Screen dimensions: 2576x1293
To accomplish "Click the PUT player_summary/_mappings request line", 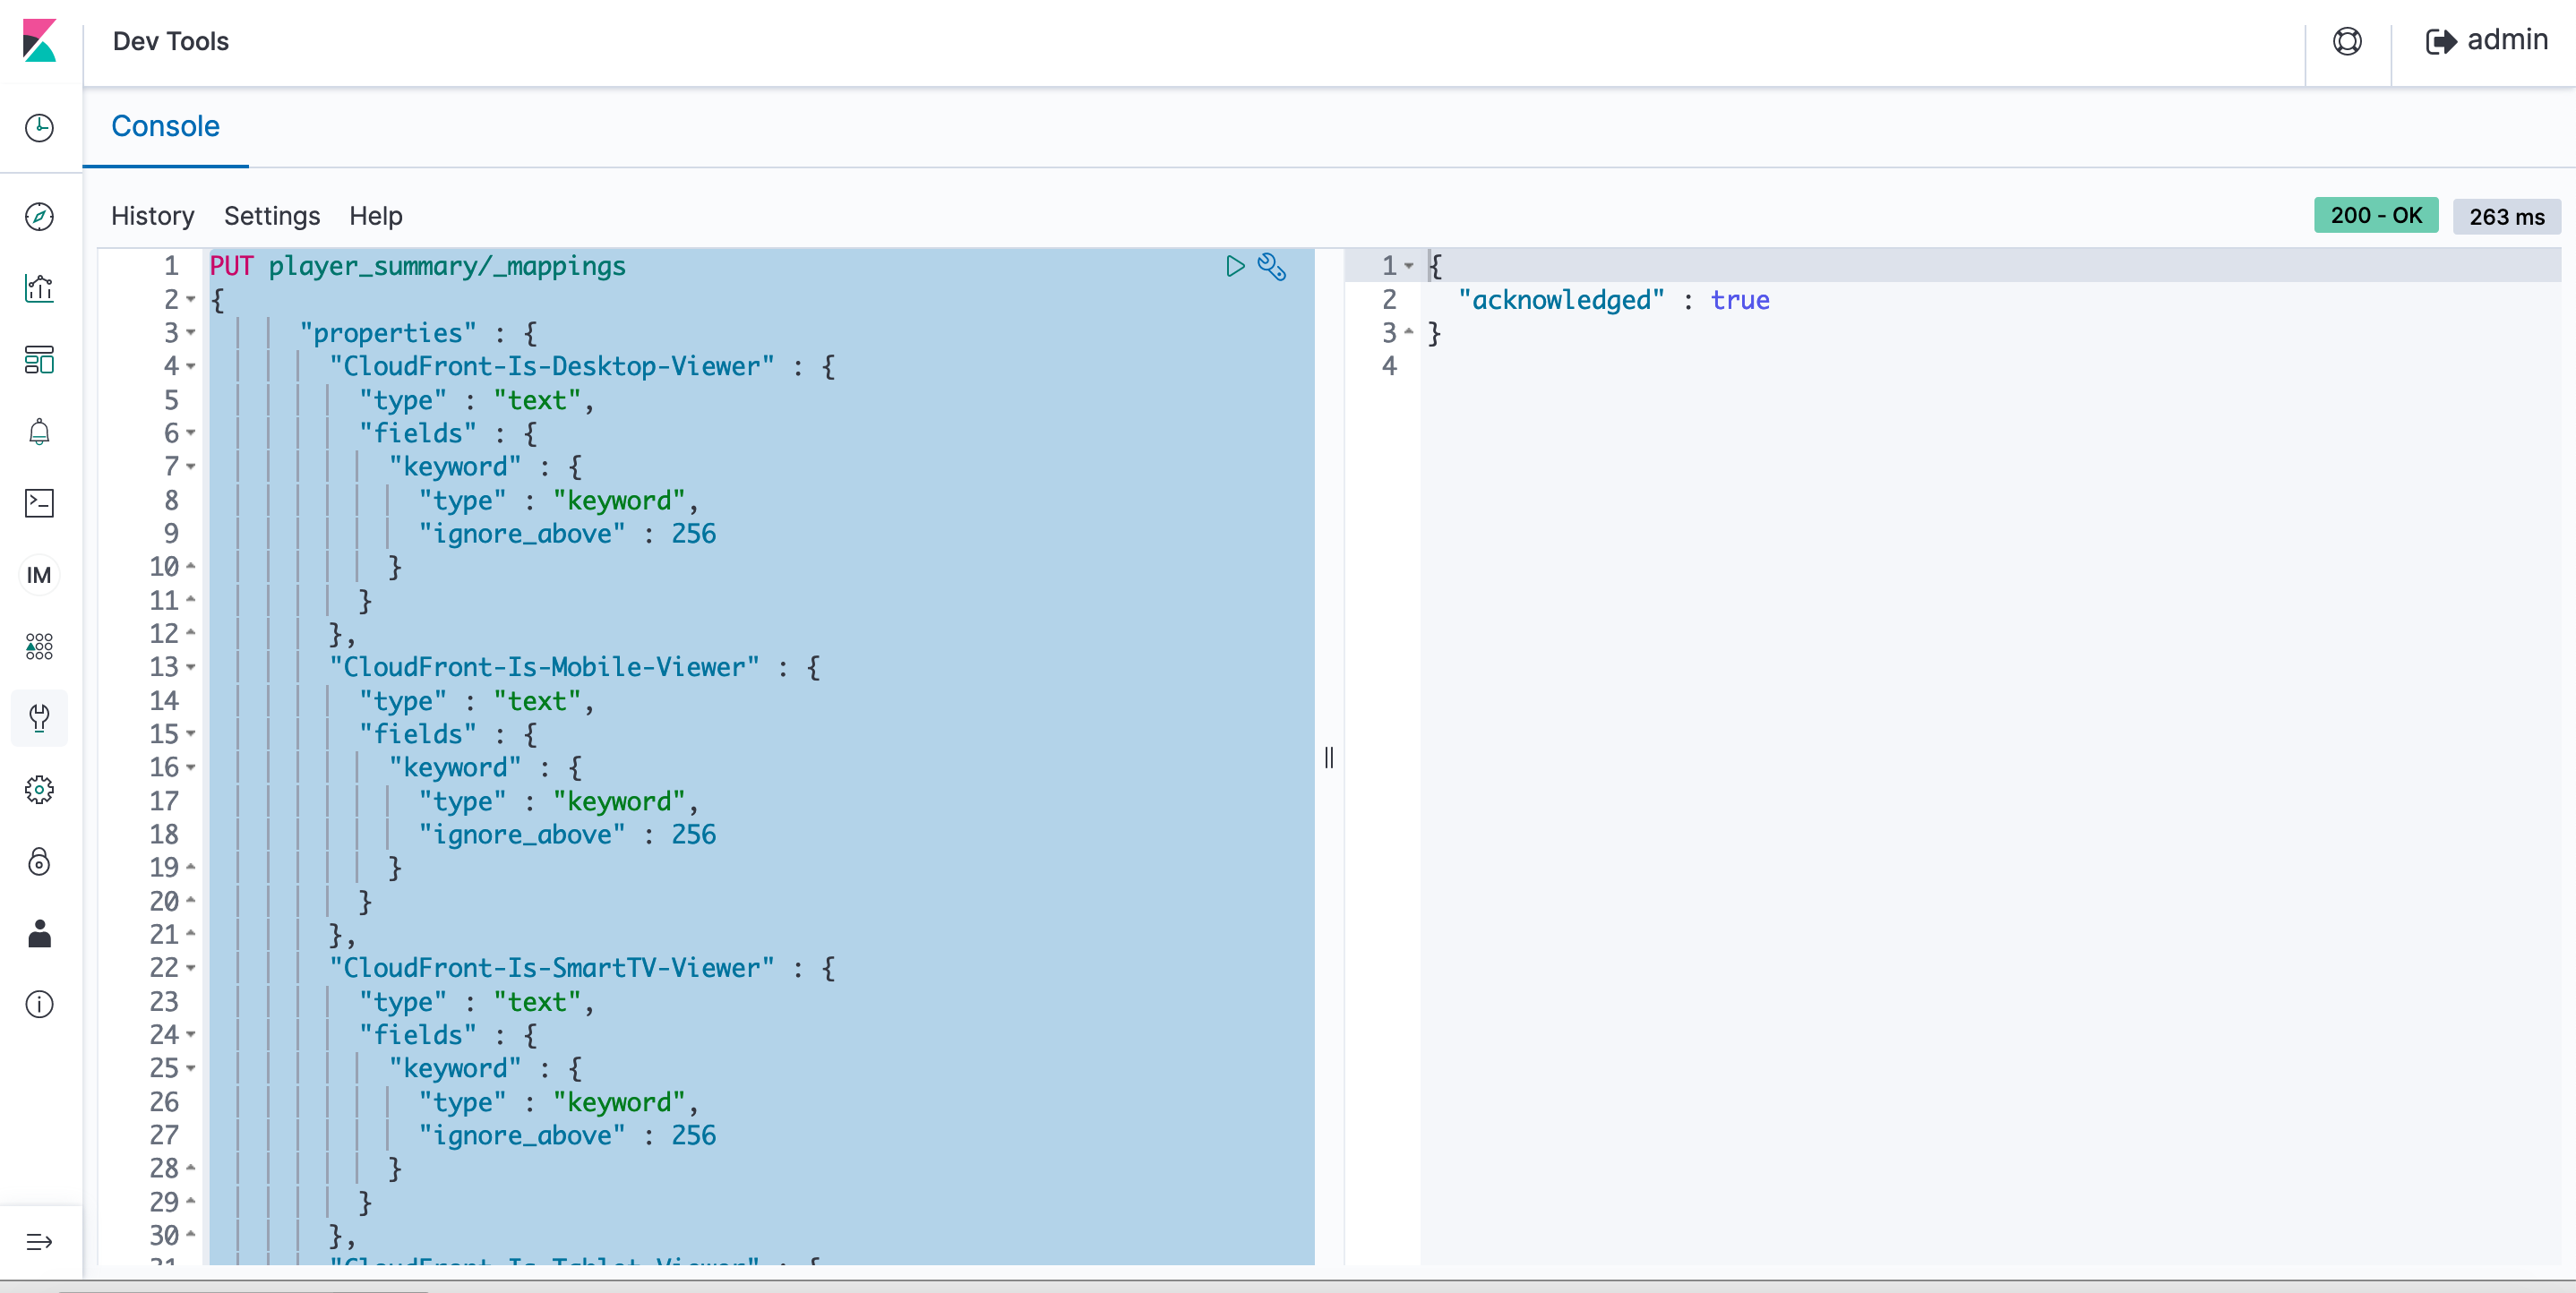I will point(417,266).
